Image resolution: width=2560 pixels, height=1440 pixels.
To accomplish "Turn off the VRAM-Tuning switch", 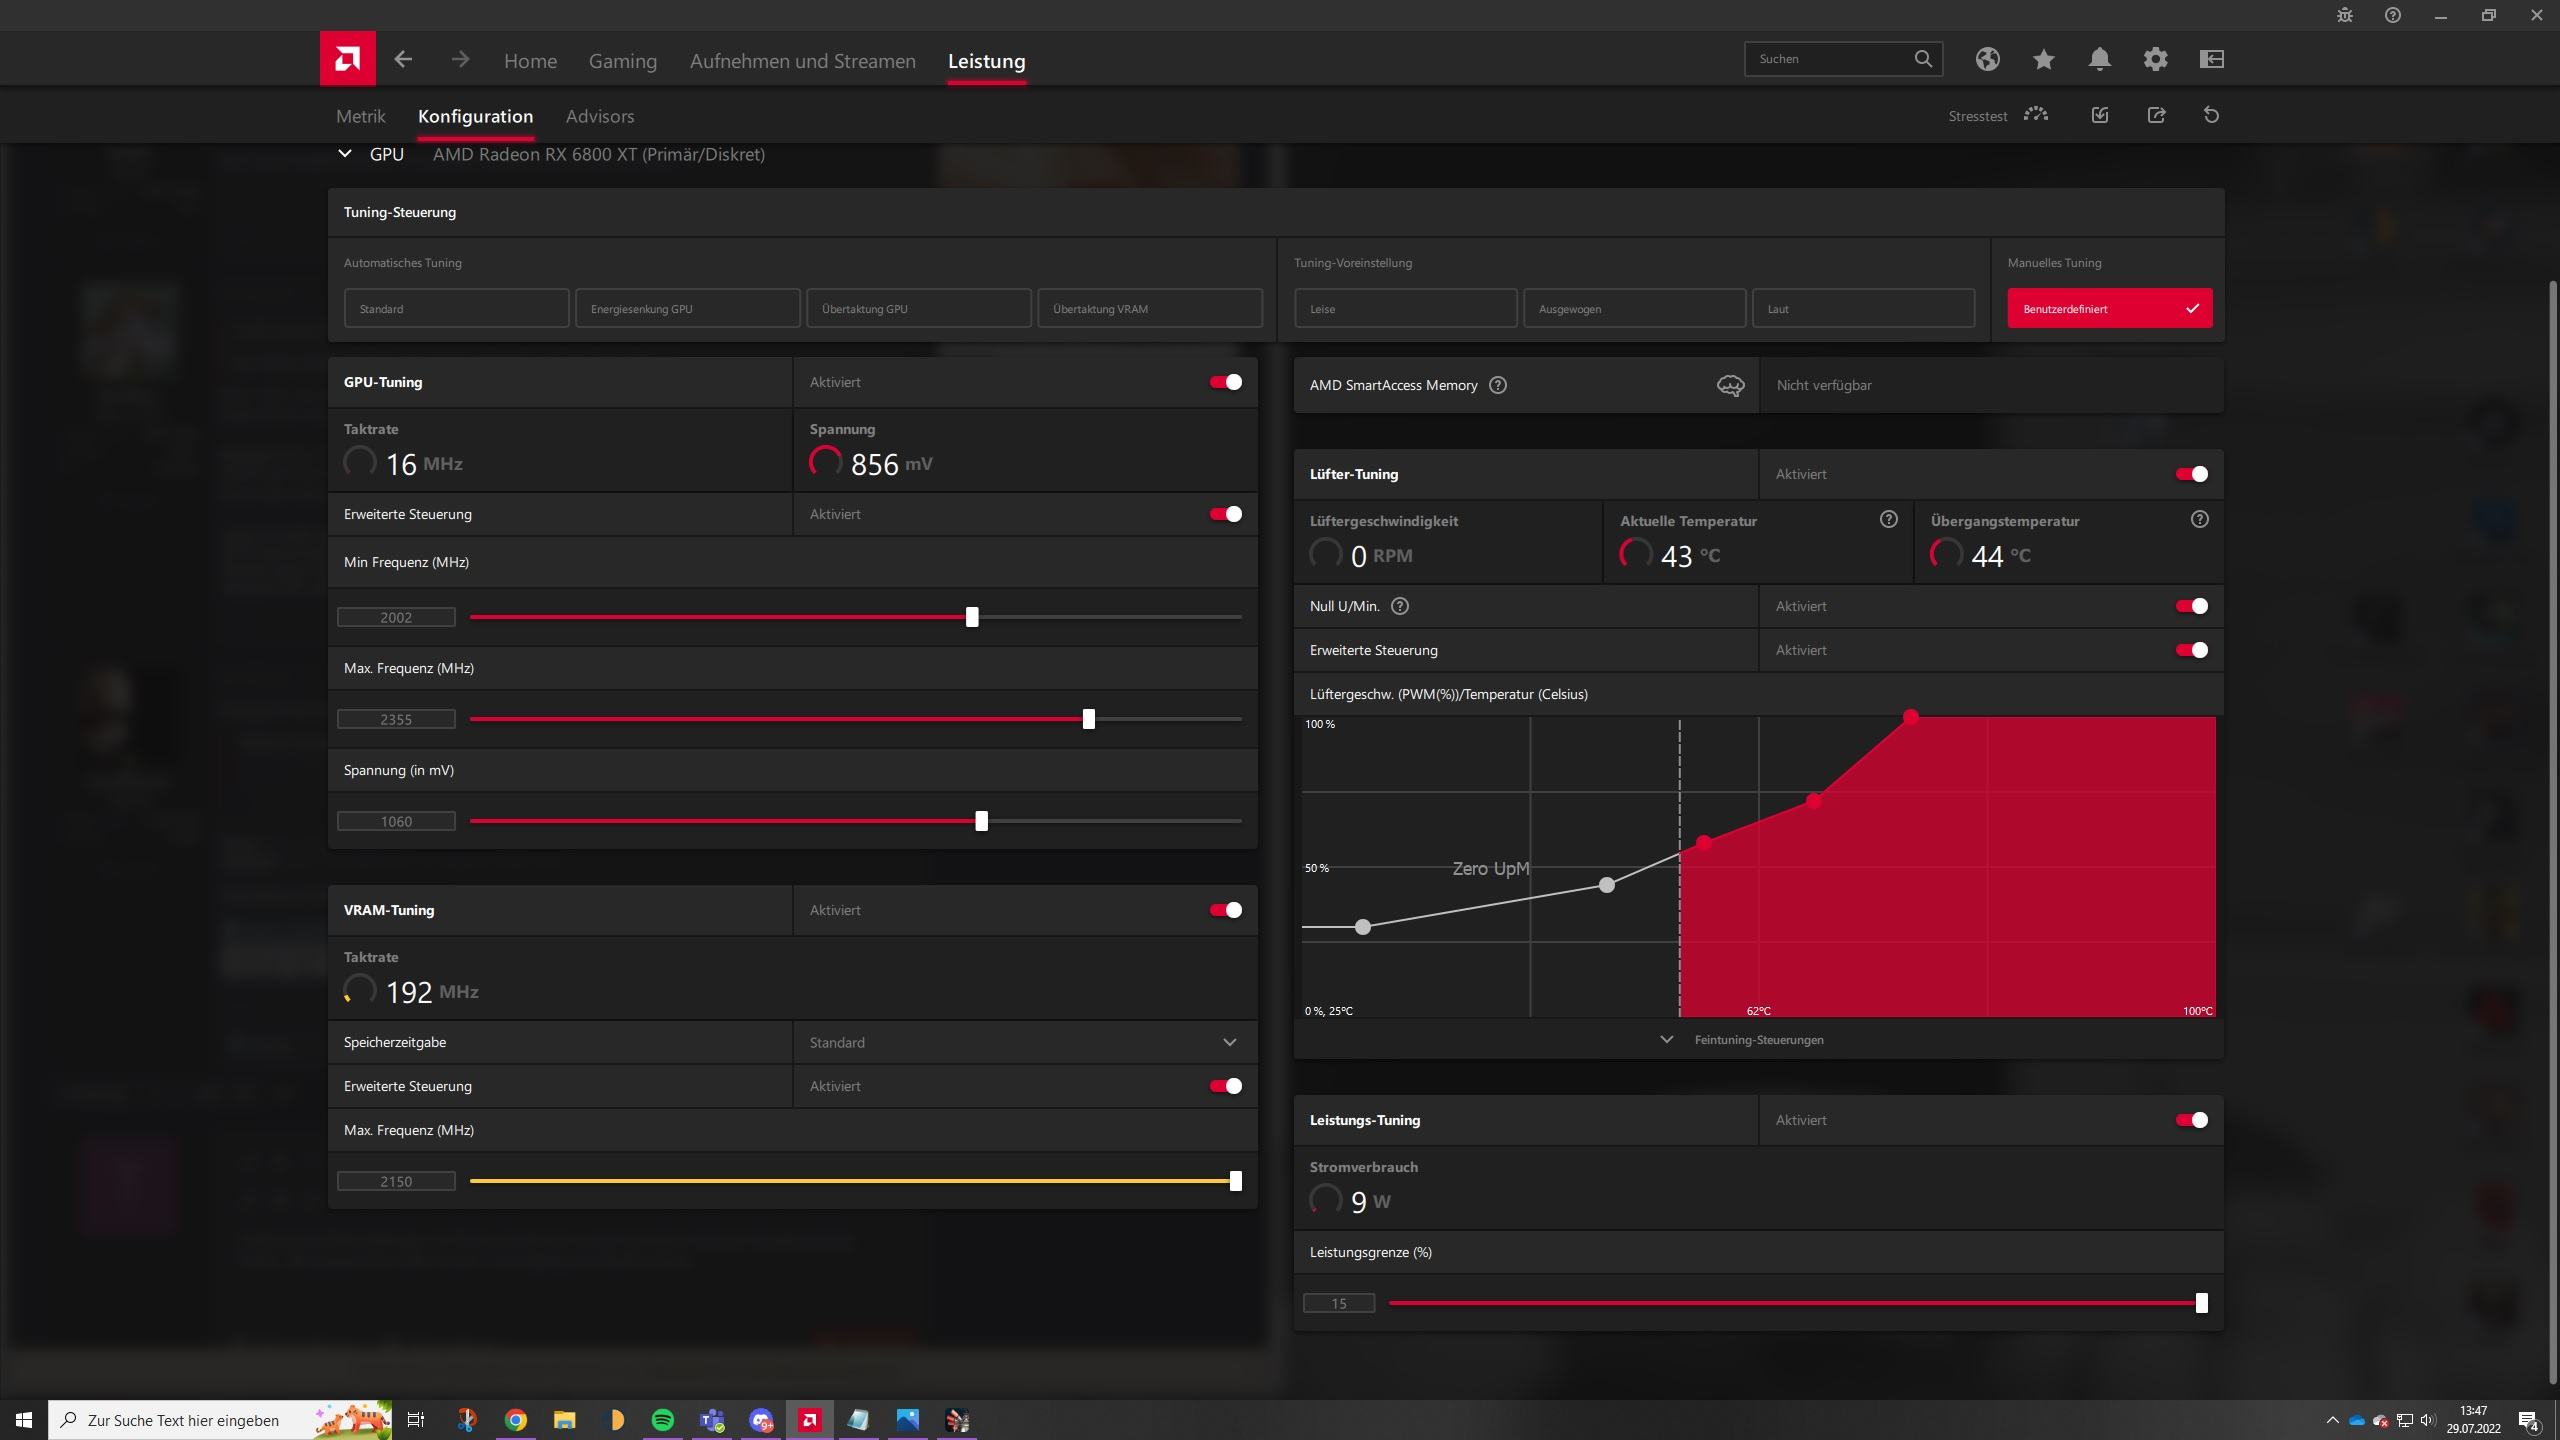I will [1226, 910].
